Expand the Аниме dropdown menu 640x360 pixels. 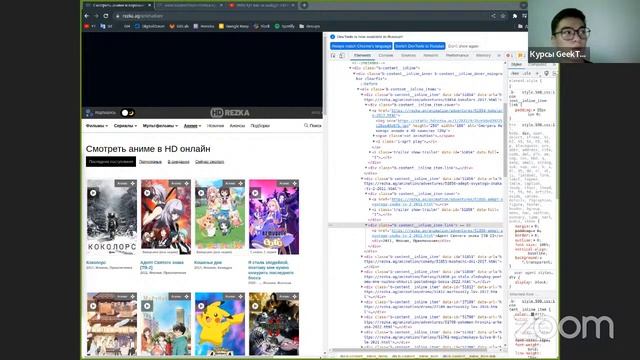(192, 126)
